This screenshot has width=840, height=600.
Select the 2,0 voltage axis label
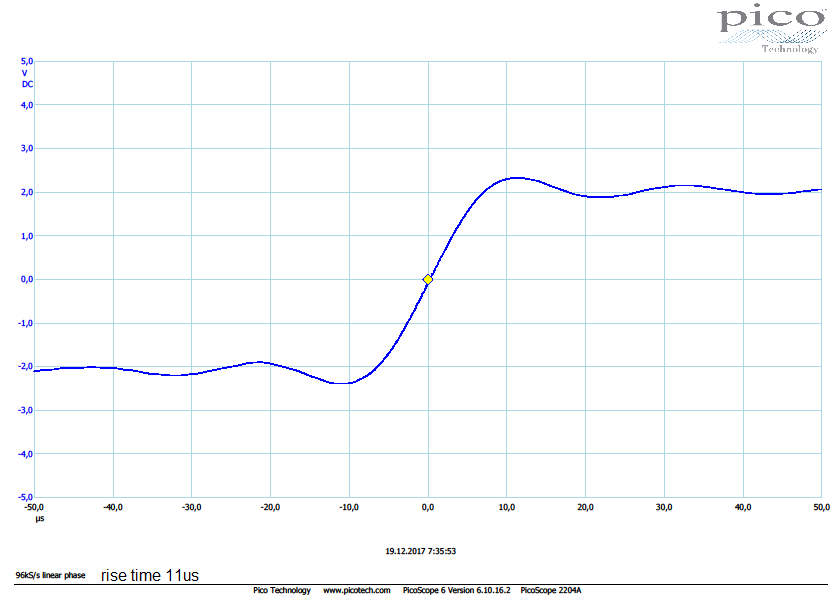[27, 192]
